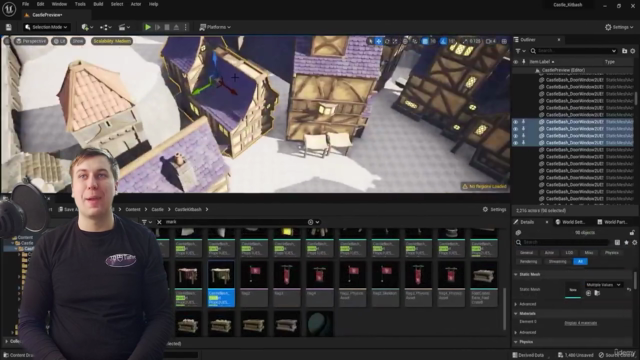The image size is (640, 360).
Task: Click the Stop simulation button
Action: pos(167,27)
